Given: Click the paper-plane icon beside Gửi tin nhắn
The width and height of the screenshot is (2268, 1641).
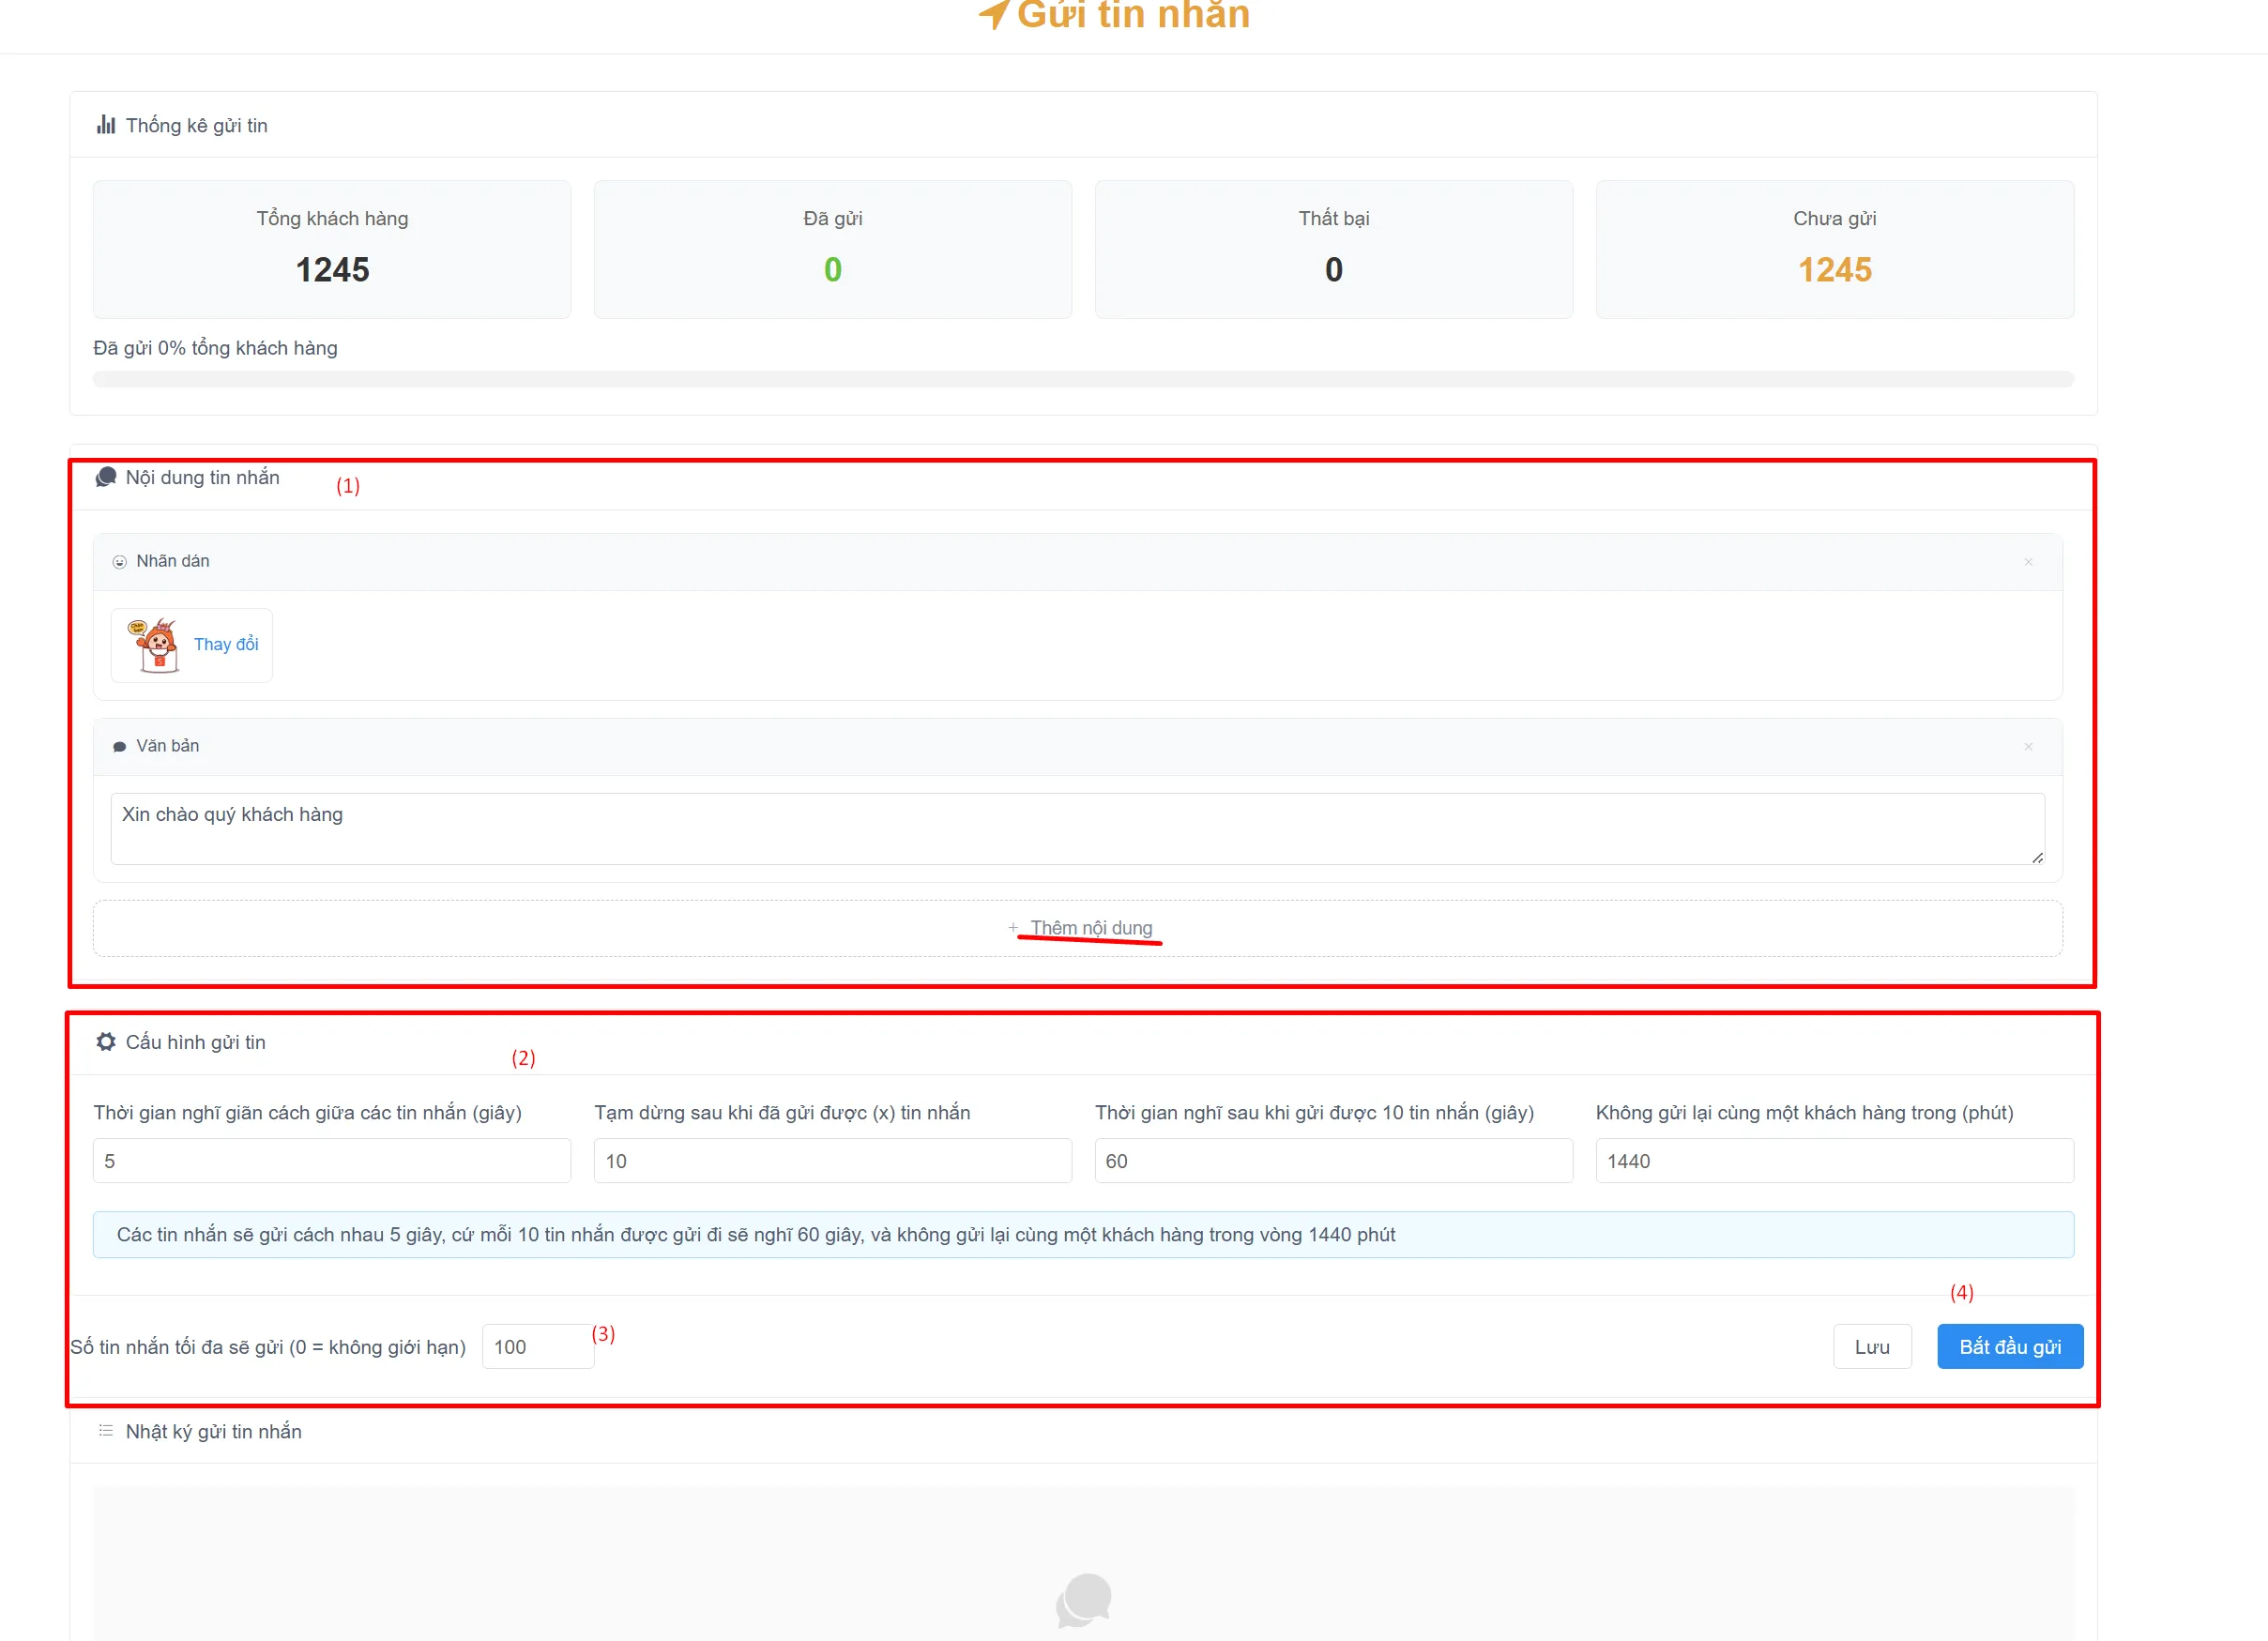Looking at the screenshot, I should click(994, 14).
